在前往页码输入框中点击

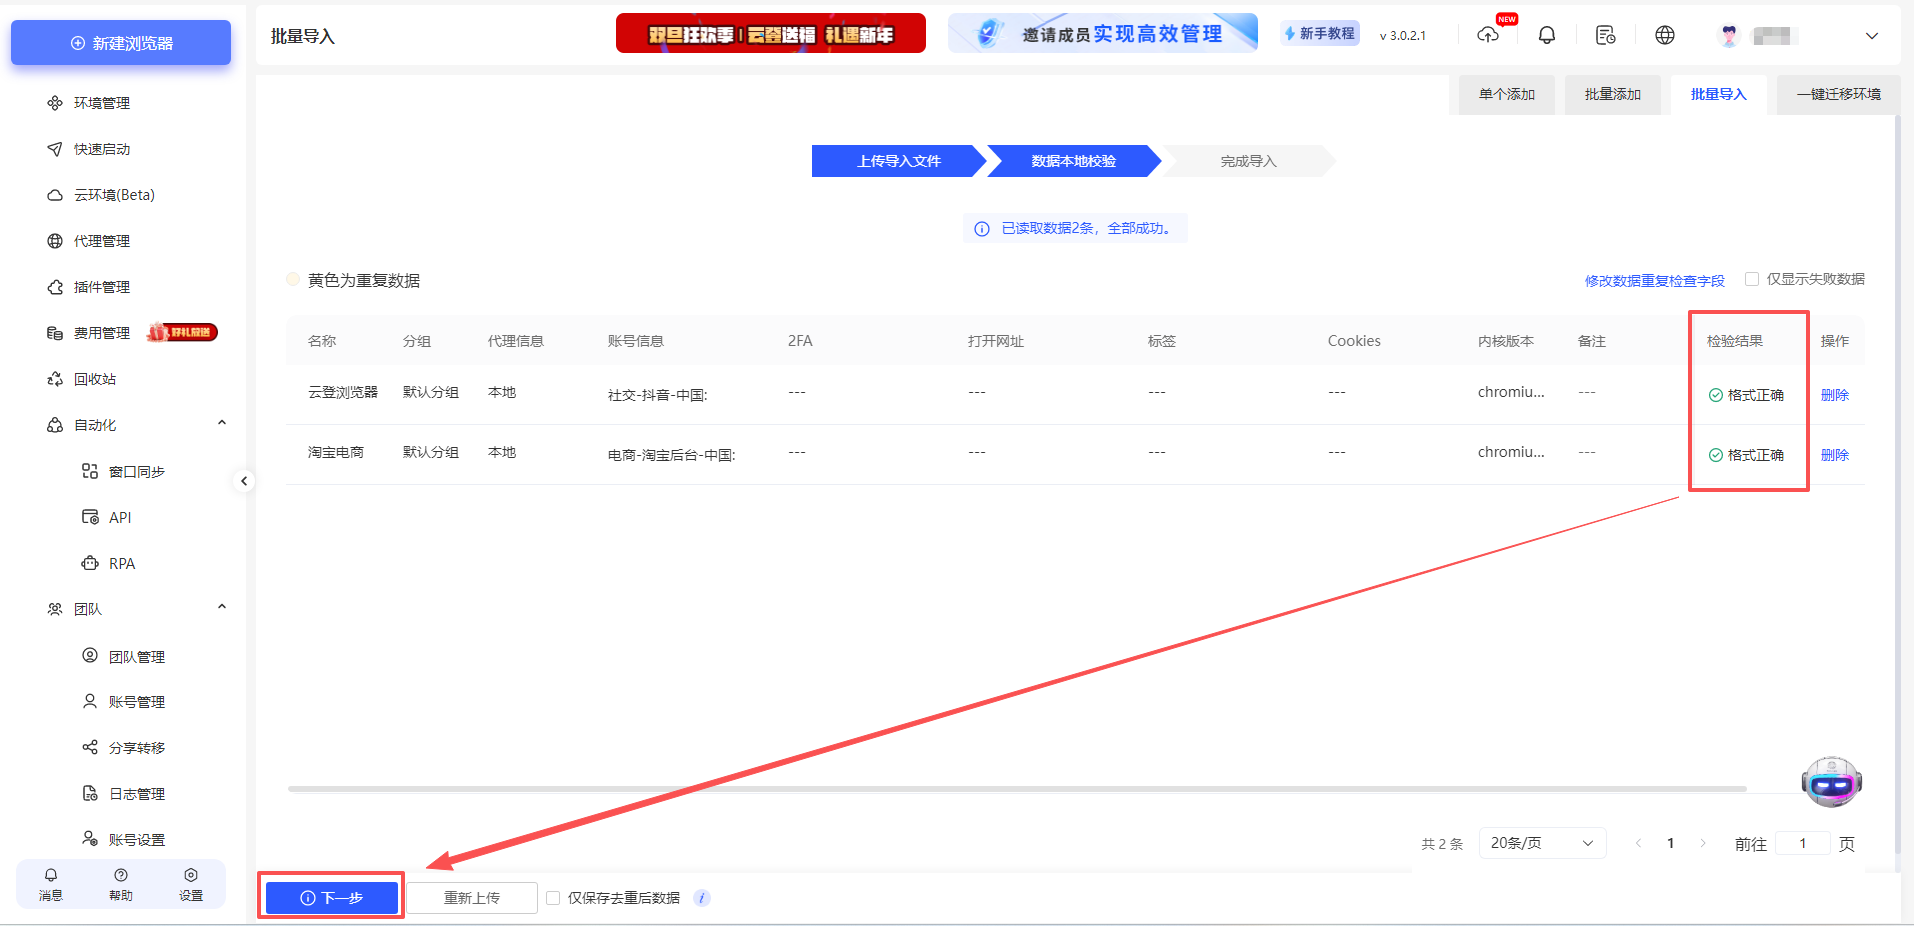1802,843
